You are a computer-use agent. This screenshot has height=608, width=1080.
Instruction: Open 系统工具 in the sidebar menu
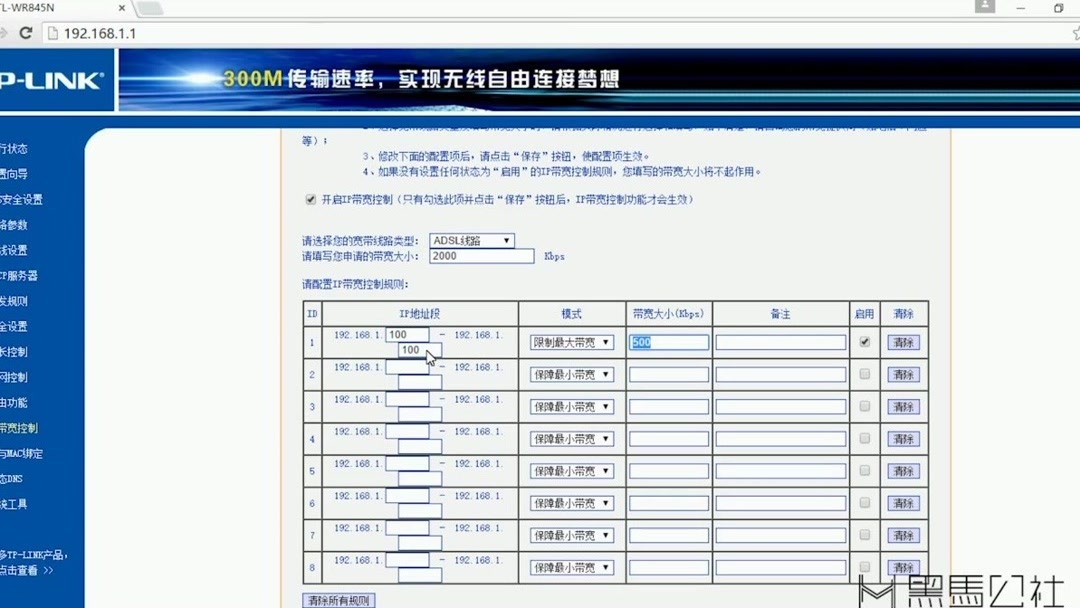[x=15, y=503]
